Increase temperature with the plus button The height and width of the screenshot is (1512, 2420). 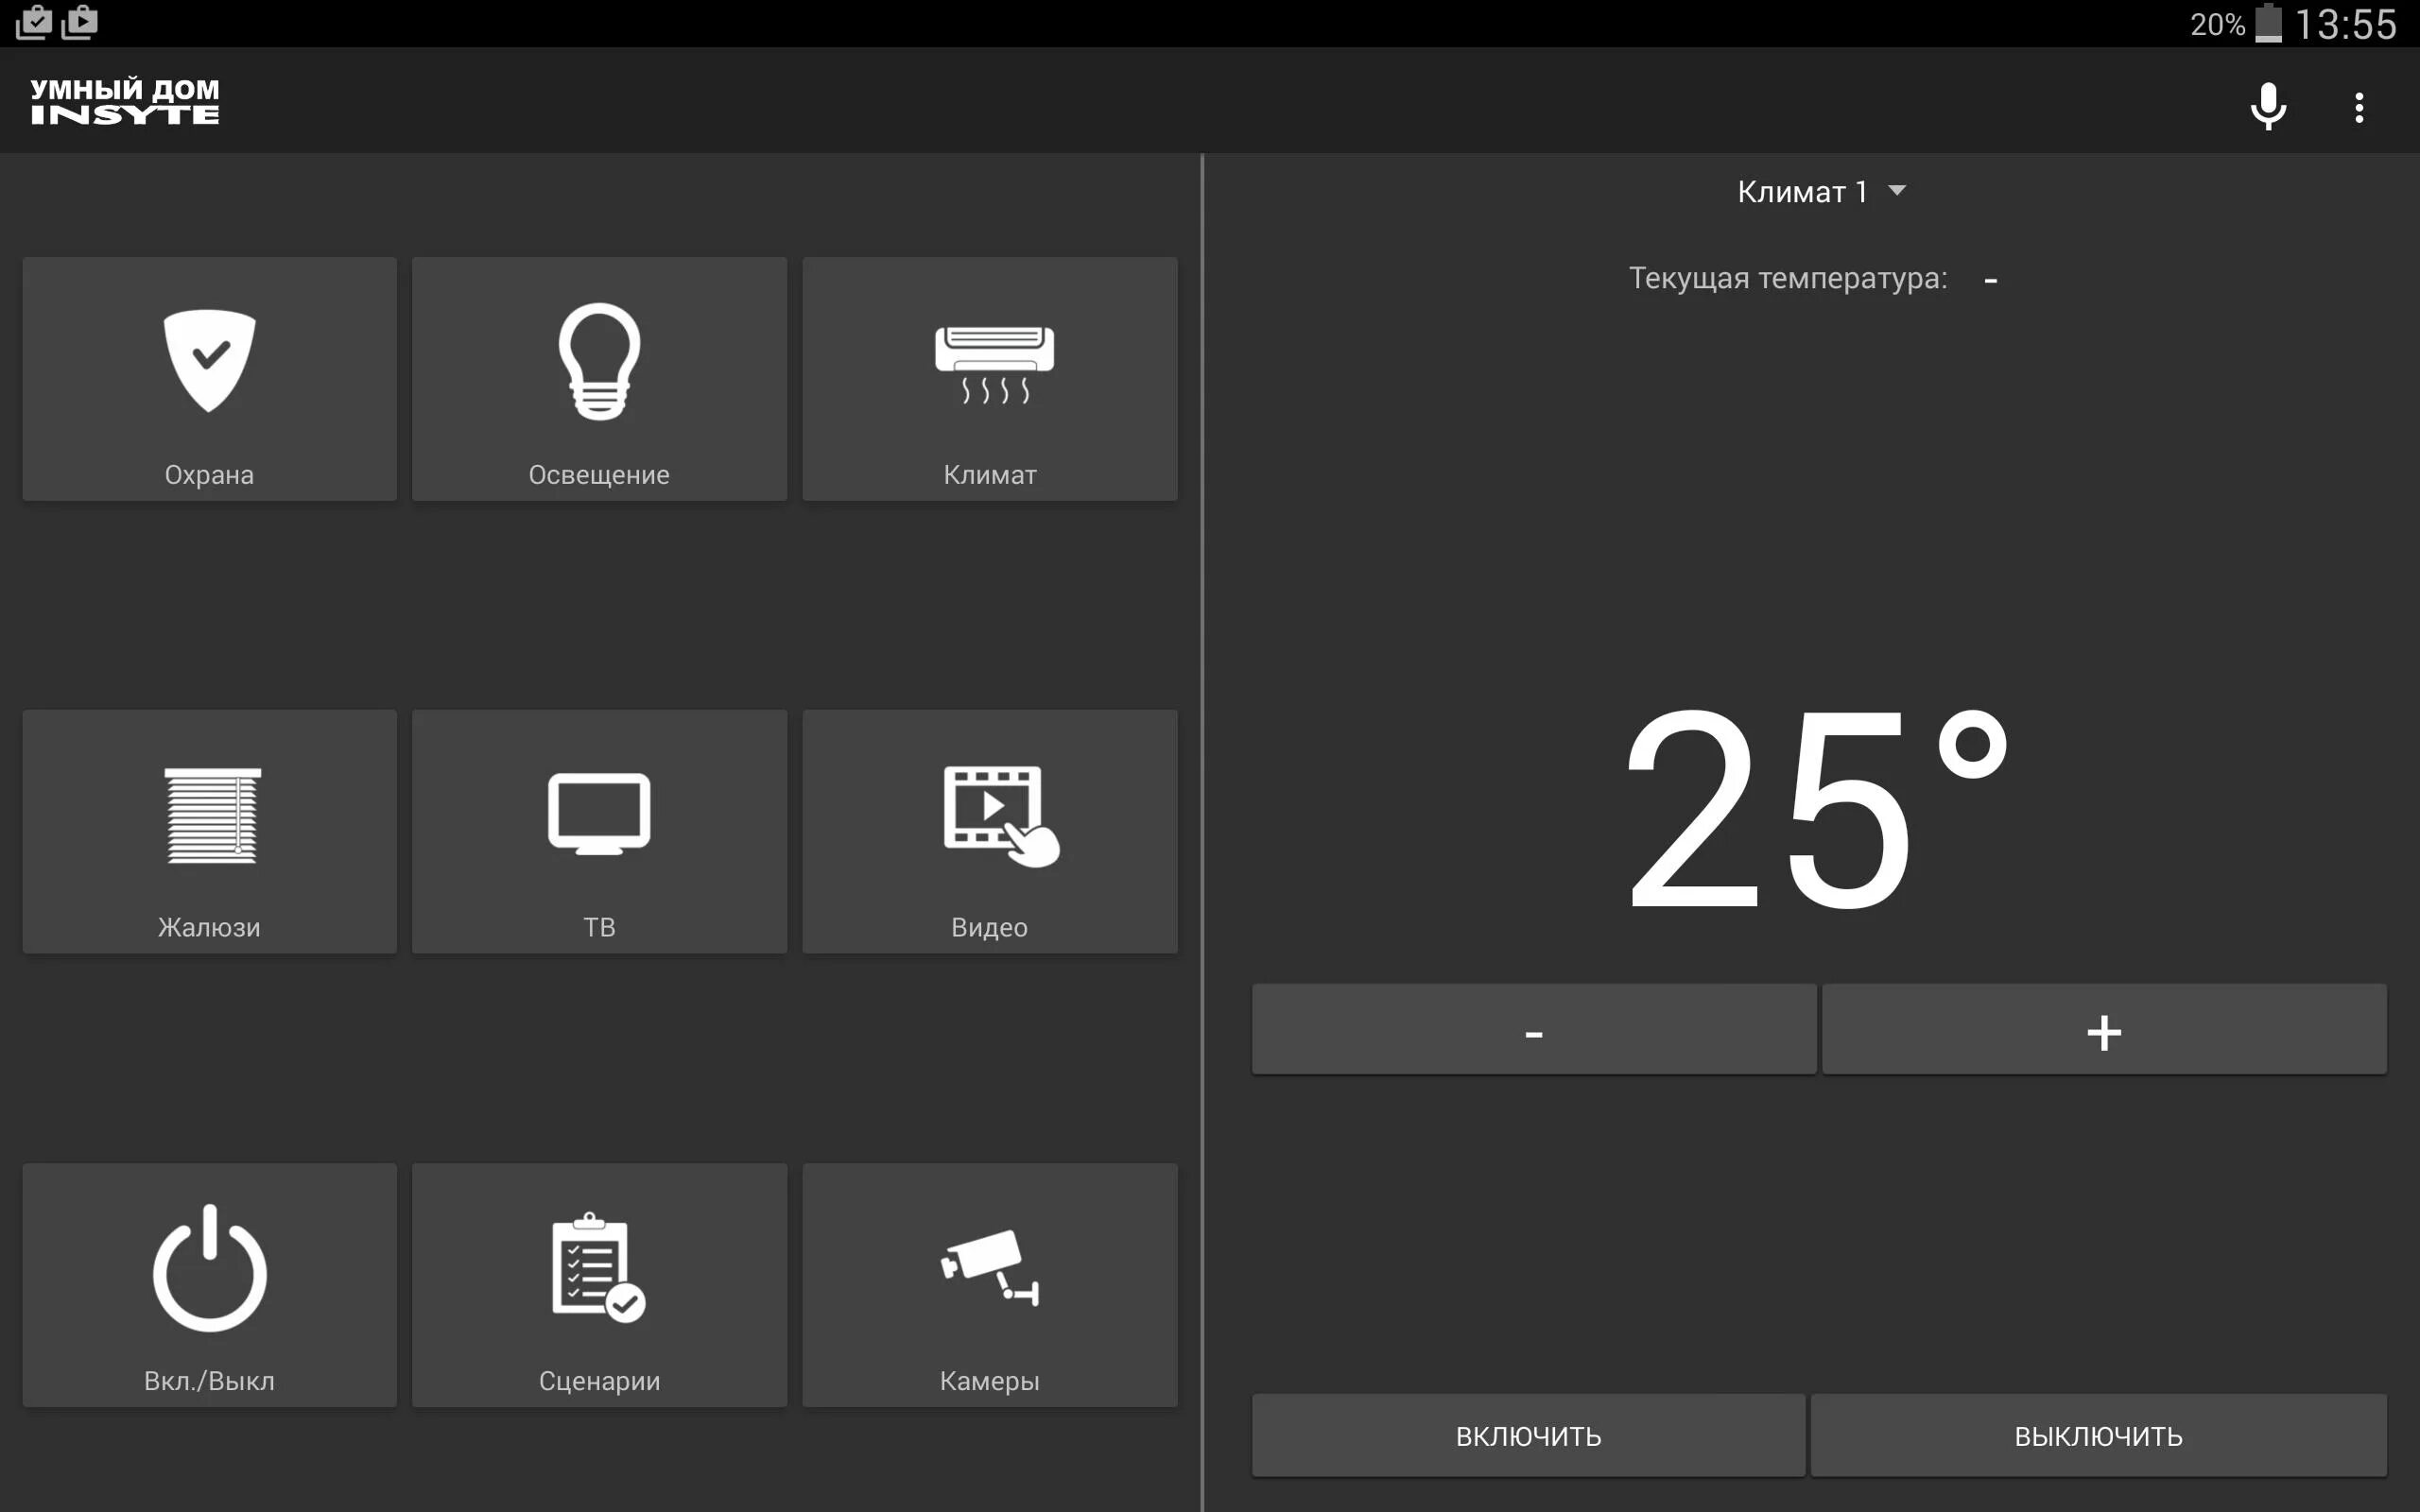tap(2103, 1030)
